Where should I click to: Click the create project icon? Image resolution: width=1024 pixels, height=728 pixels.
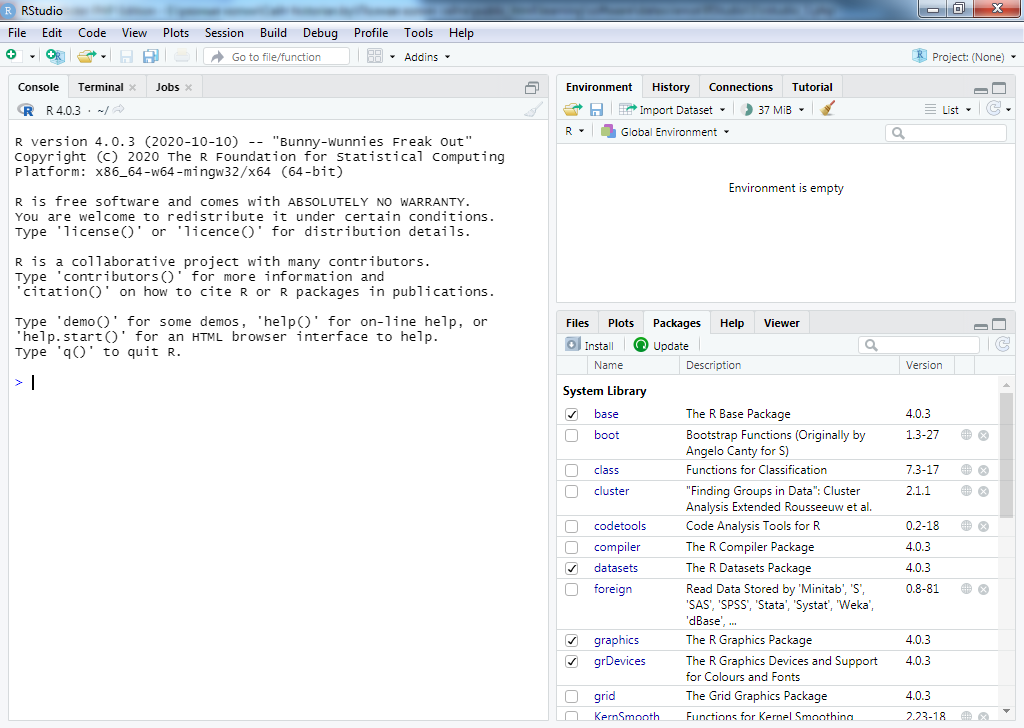(x=55, y=56)
